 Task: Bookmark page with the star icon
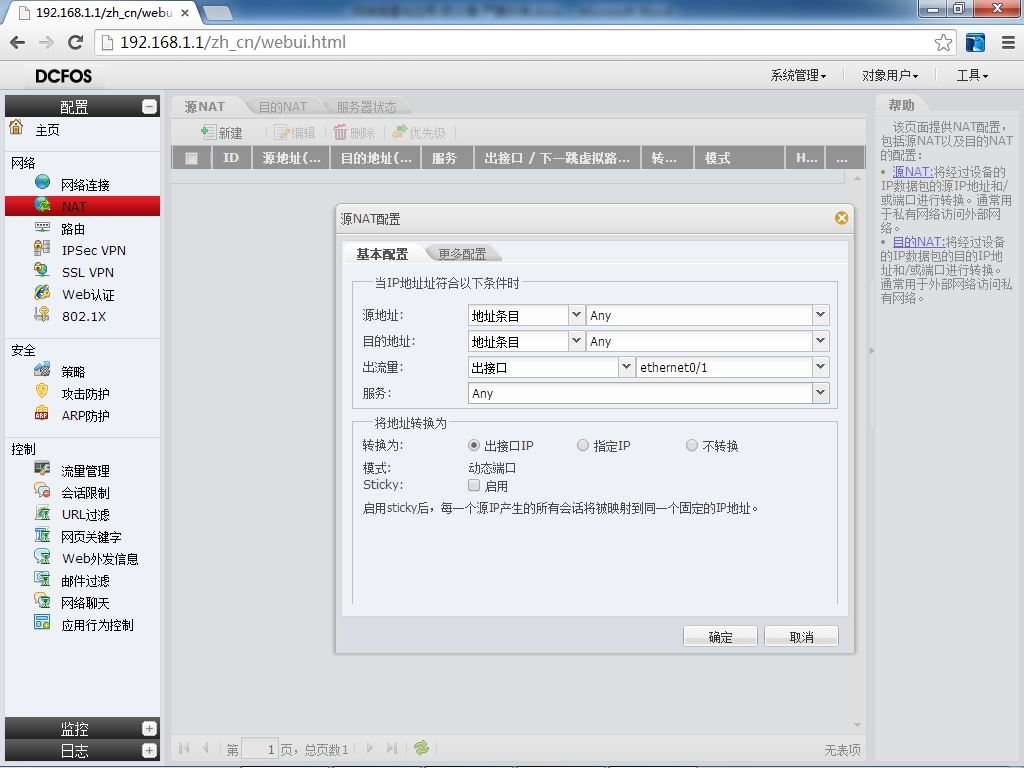pos(943,43)
